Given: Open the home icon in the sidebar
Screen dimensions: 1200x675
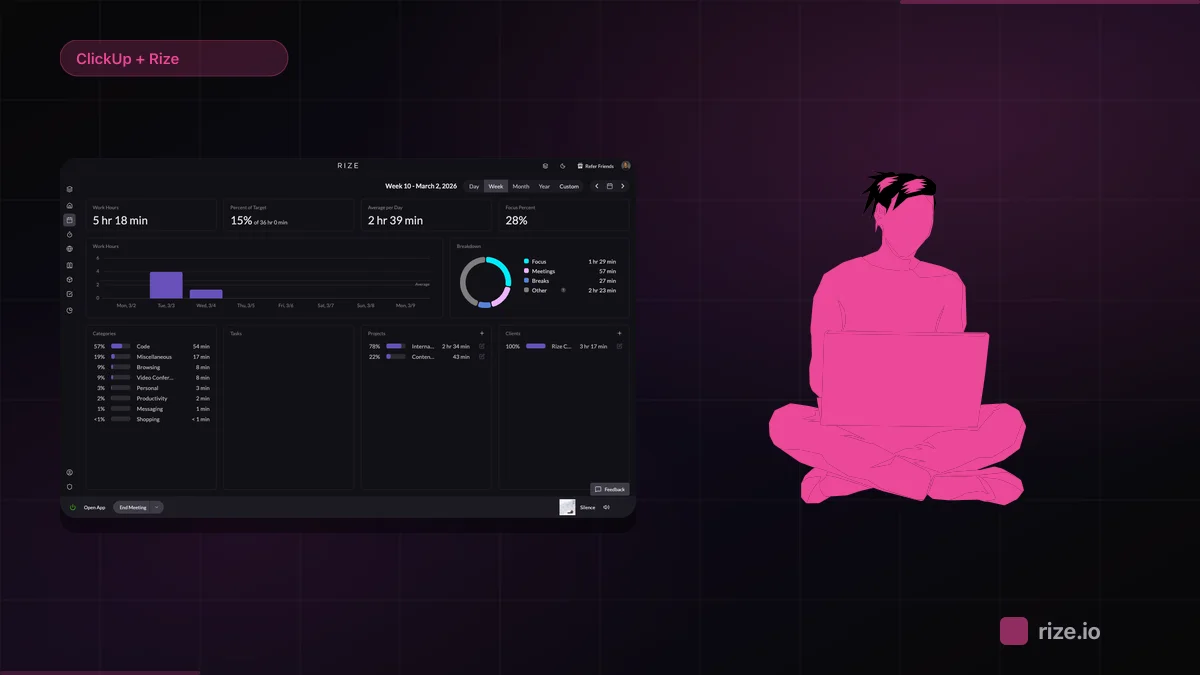Looking at the screenshot, I should click(70, 205).
